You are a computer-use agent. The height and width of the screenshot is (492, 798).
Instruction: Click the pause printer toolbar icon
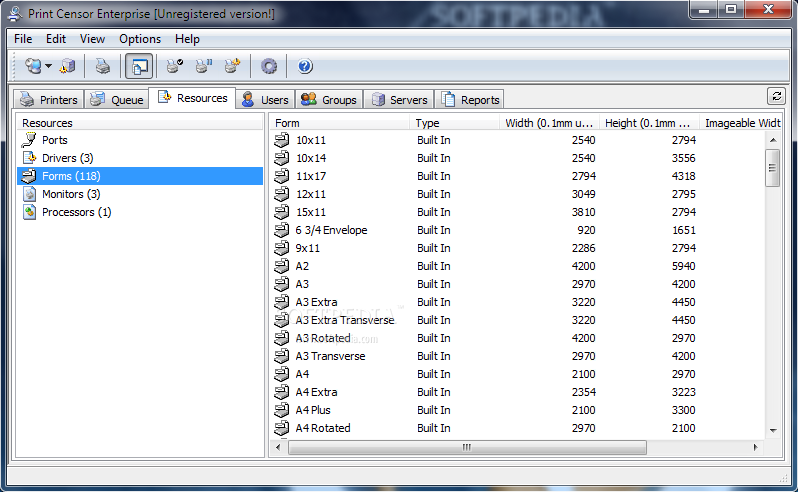click(x=204, y=66)
